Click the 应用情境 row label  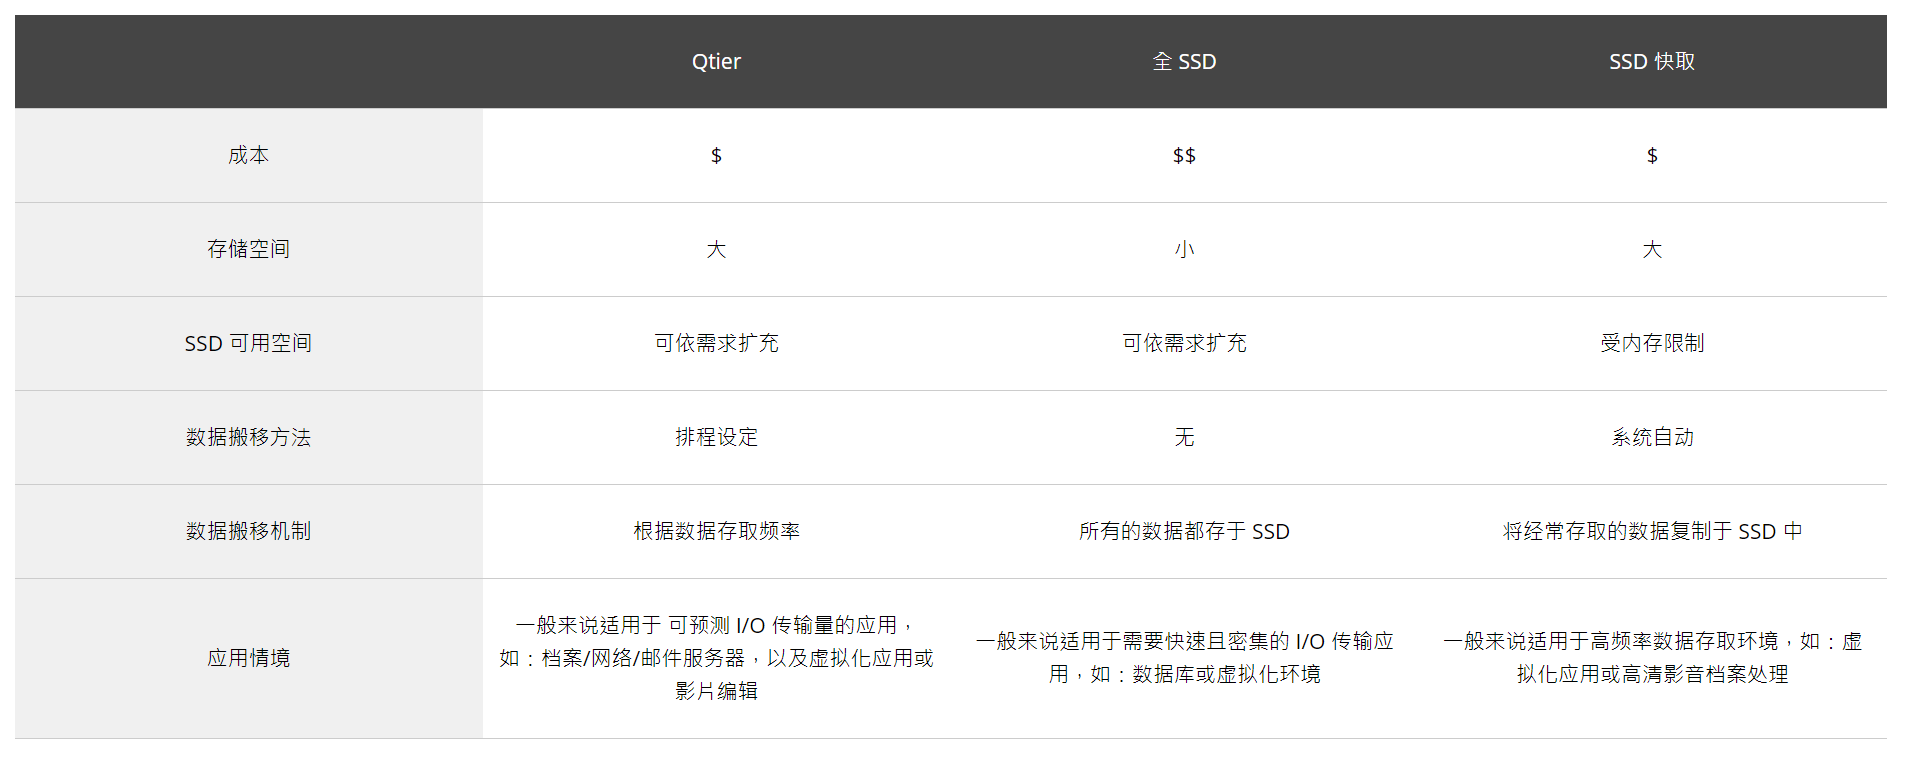coord(248,658)
